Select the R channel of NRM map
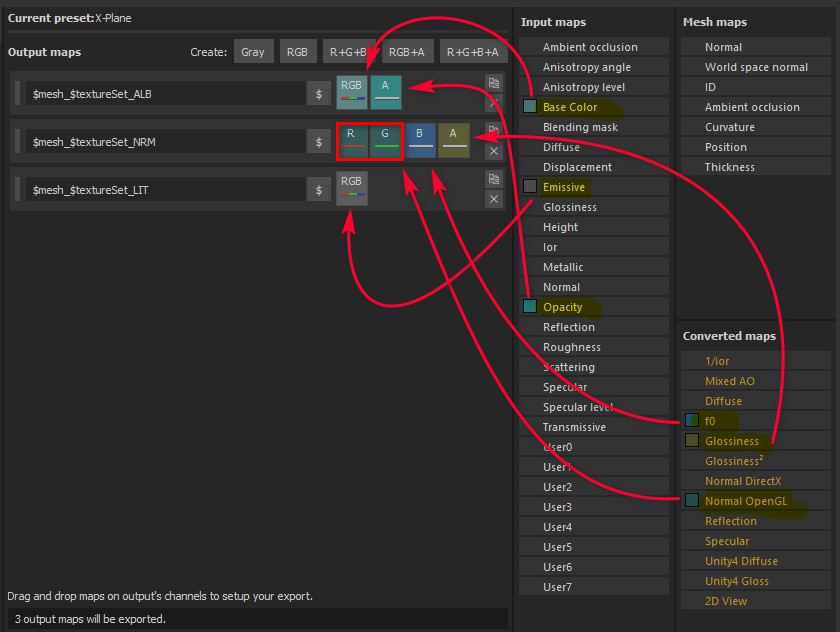 (x=352, y=140)
